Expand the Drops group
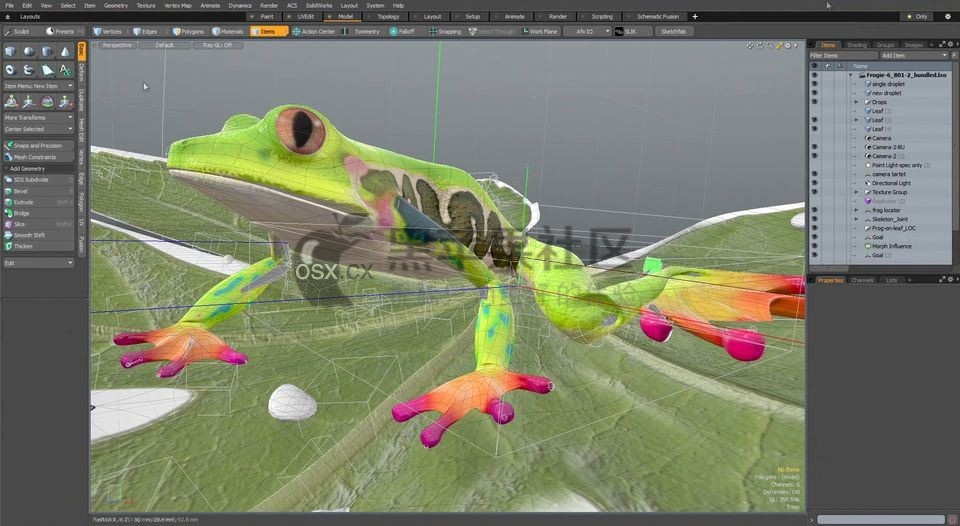This screenshot has width=960, height=526. (857, 102)
